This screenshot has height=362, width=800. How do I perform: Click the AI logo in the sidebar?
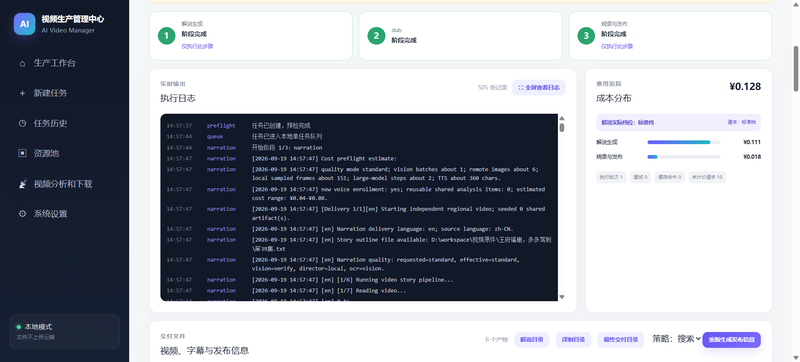pos(24,24)
